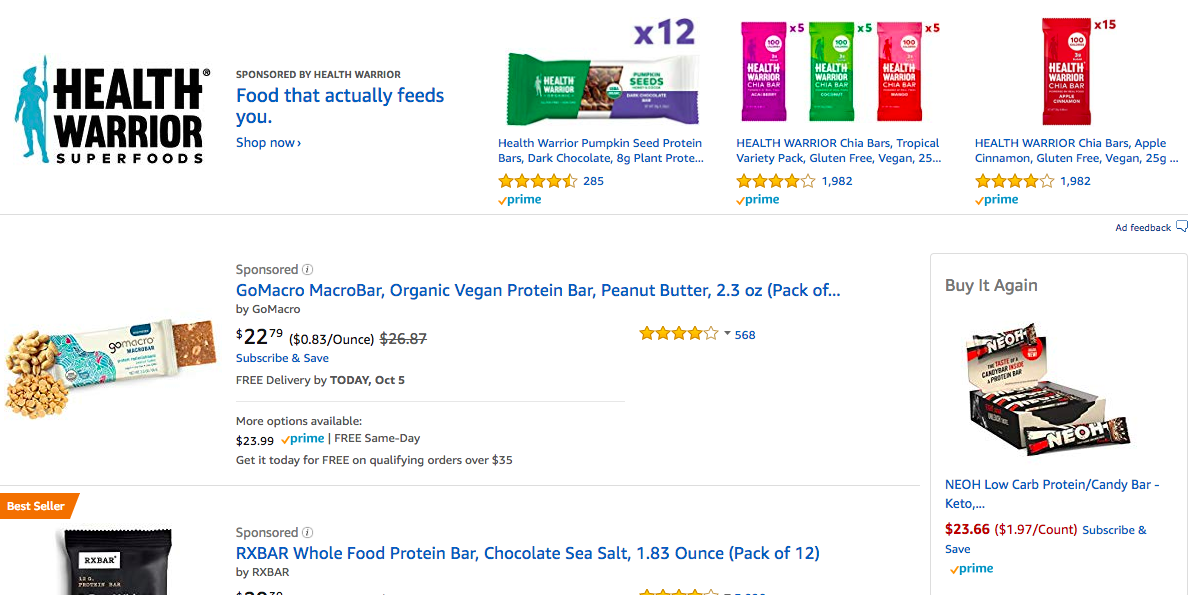Open Health Warrior Pumpkin Seed Protein Bars link
1193x595 pixels.
[601, 151]
